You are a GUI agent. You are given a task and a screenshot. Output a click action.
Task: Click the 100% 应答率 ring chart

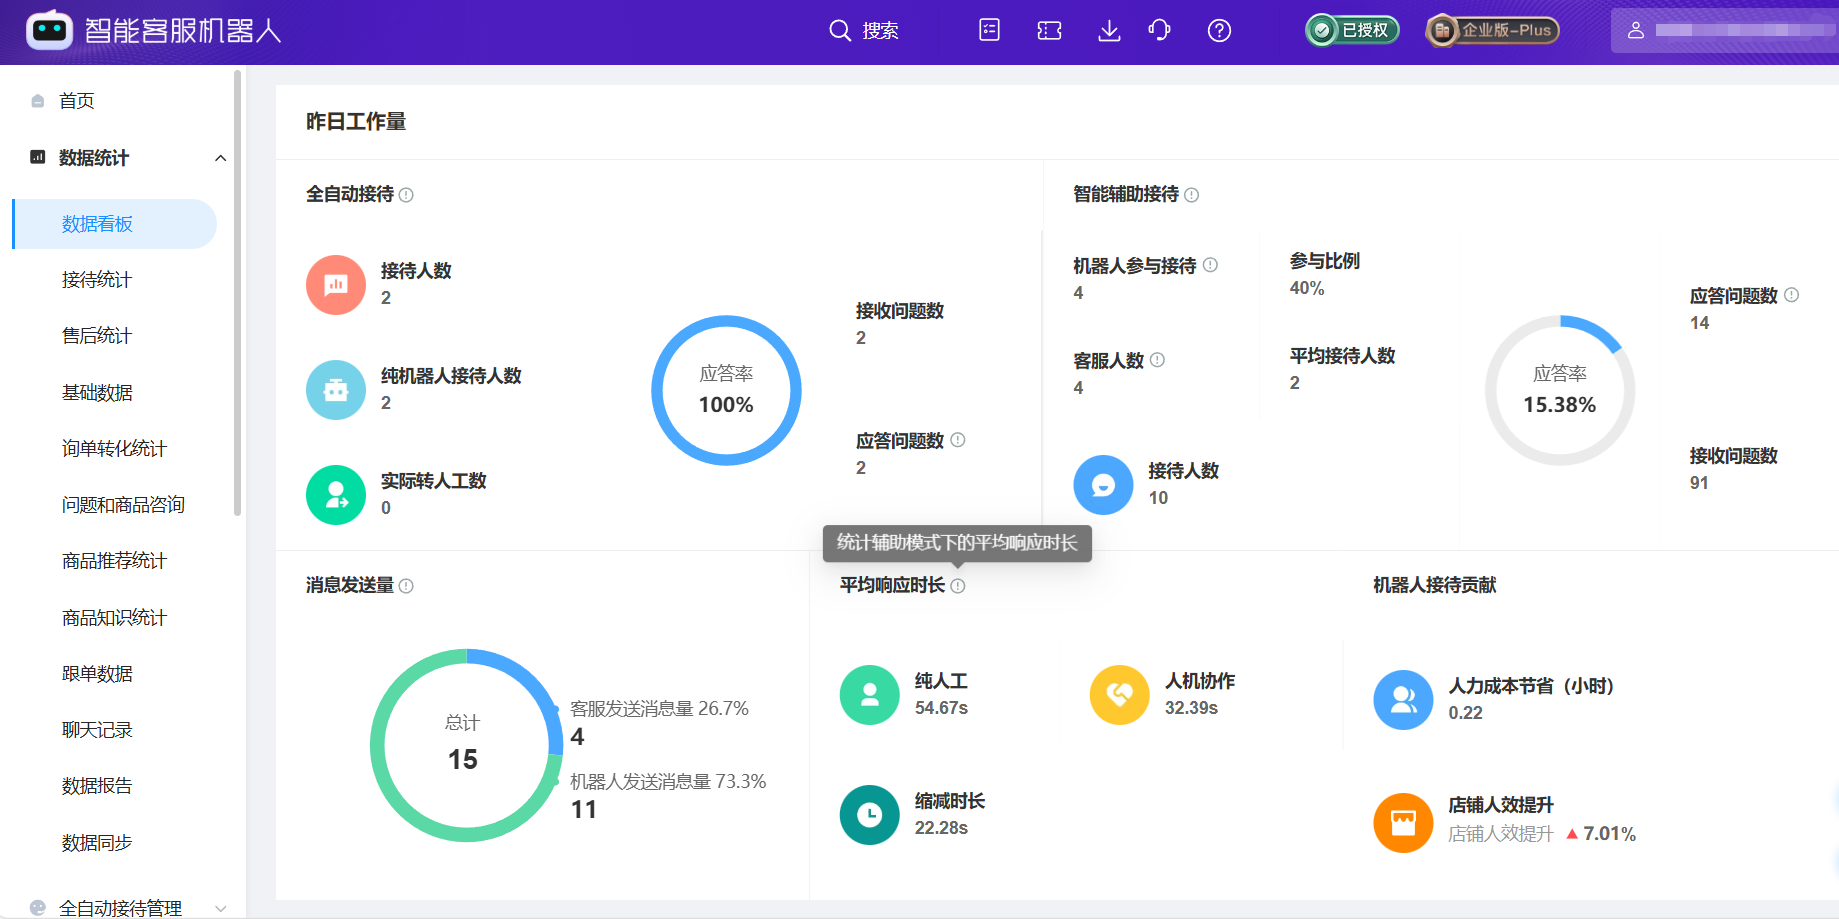(726, 390)
